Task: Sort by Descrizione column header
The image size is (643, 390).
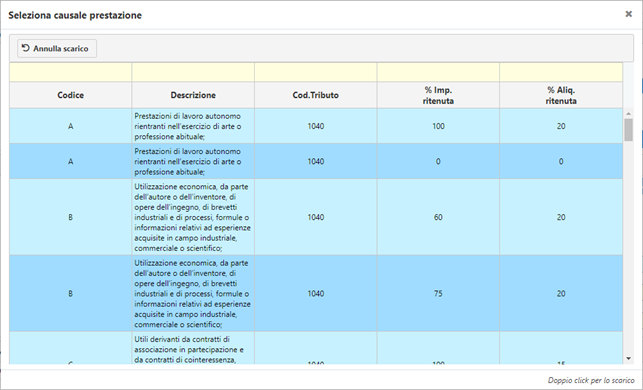Action: click(x=193, y=95)
